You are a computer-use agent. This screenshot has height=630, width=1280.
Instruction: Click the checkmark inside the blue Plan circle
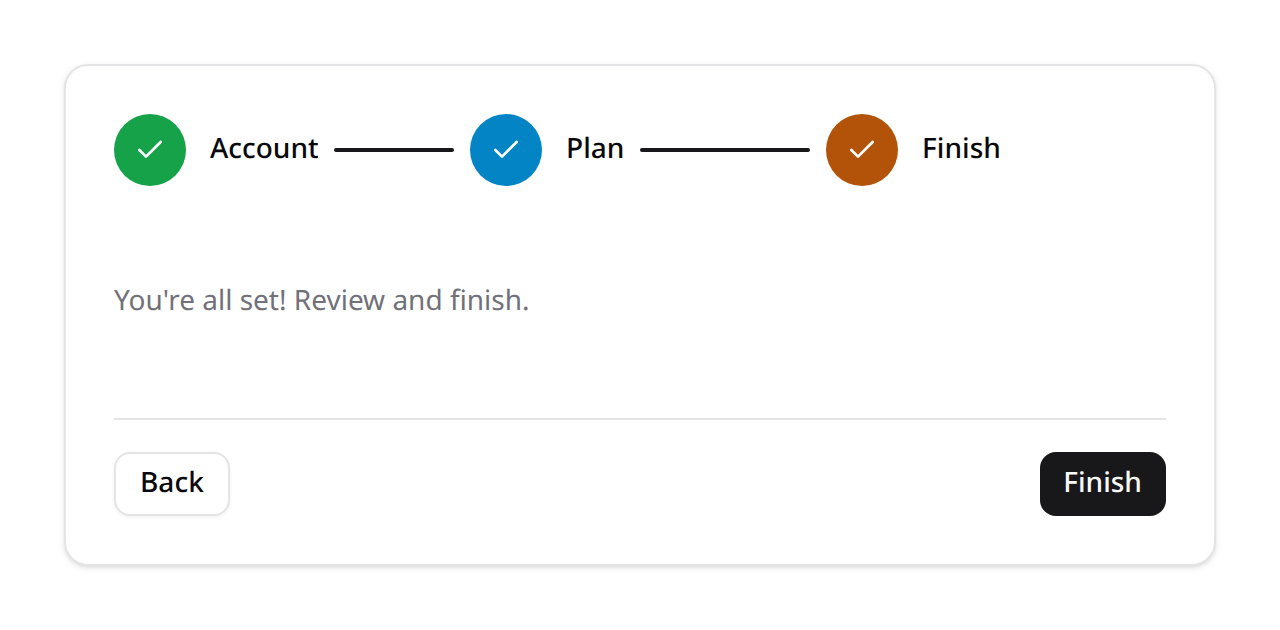(x=506, y=150)
